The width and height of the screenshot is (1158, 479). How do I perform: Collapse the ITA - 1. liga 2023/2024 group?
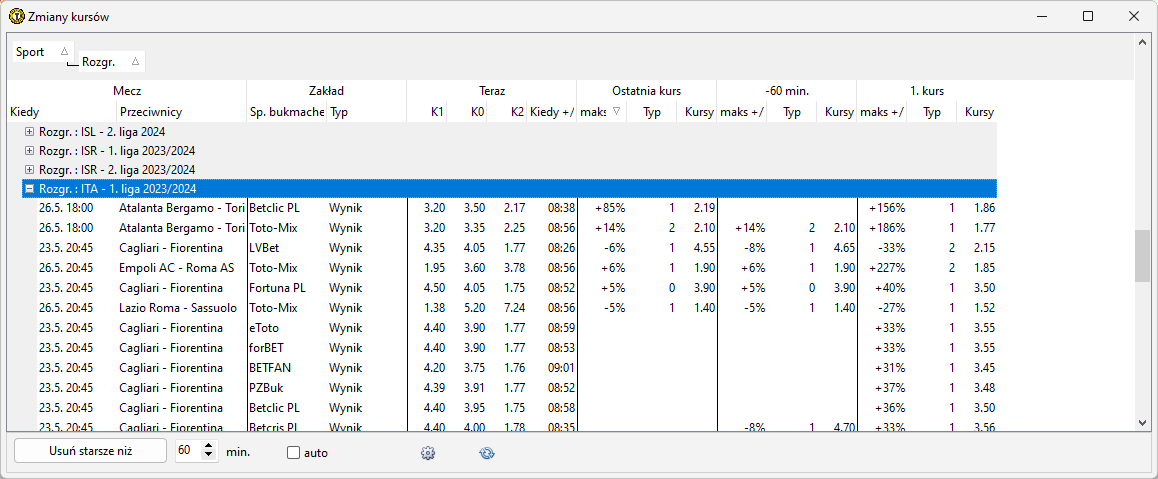pos(29,189)
